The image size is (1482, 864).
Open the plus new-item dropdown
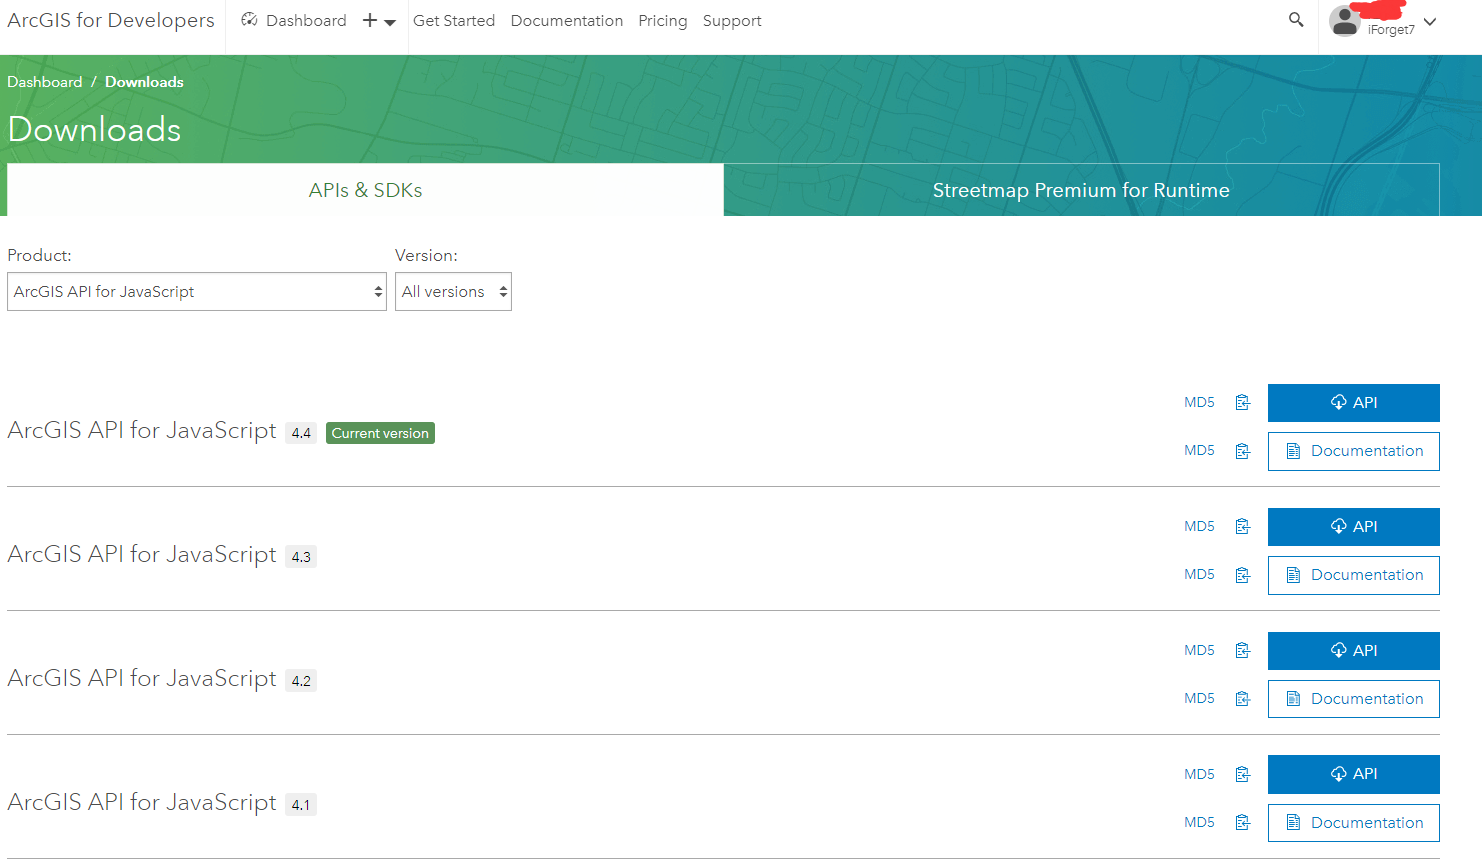coord(379,21)
